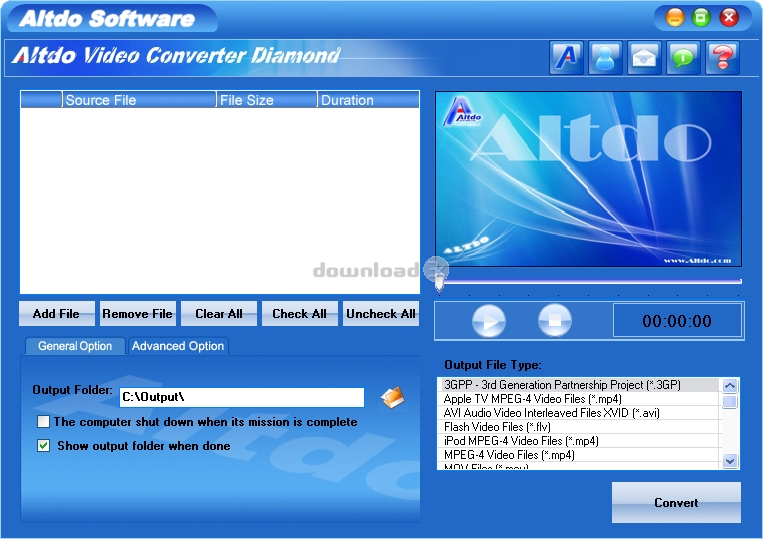Uncheck Show output folder when done

click(x=43, y=446)
